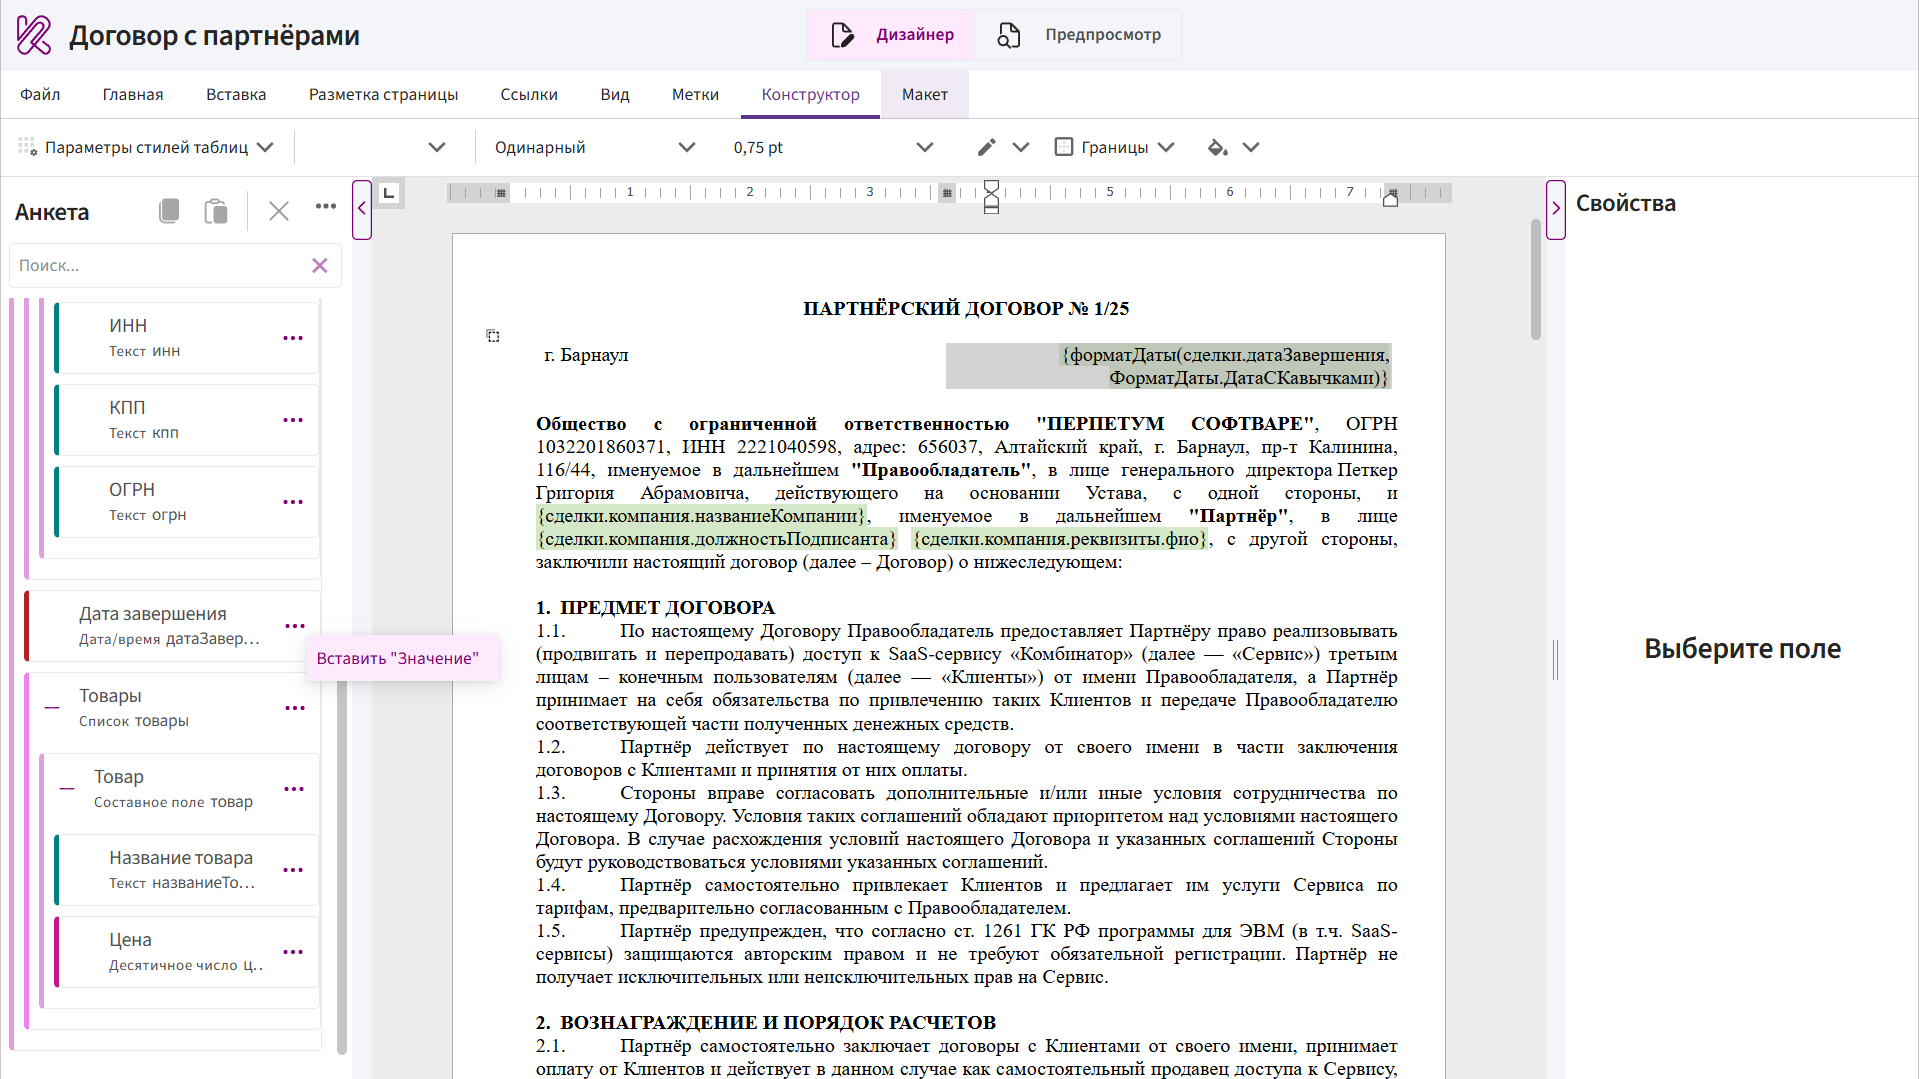Screen dimensions: 1919x1079
Task: Collapse the Товары list group
Action: (52, 708)
